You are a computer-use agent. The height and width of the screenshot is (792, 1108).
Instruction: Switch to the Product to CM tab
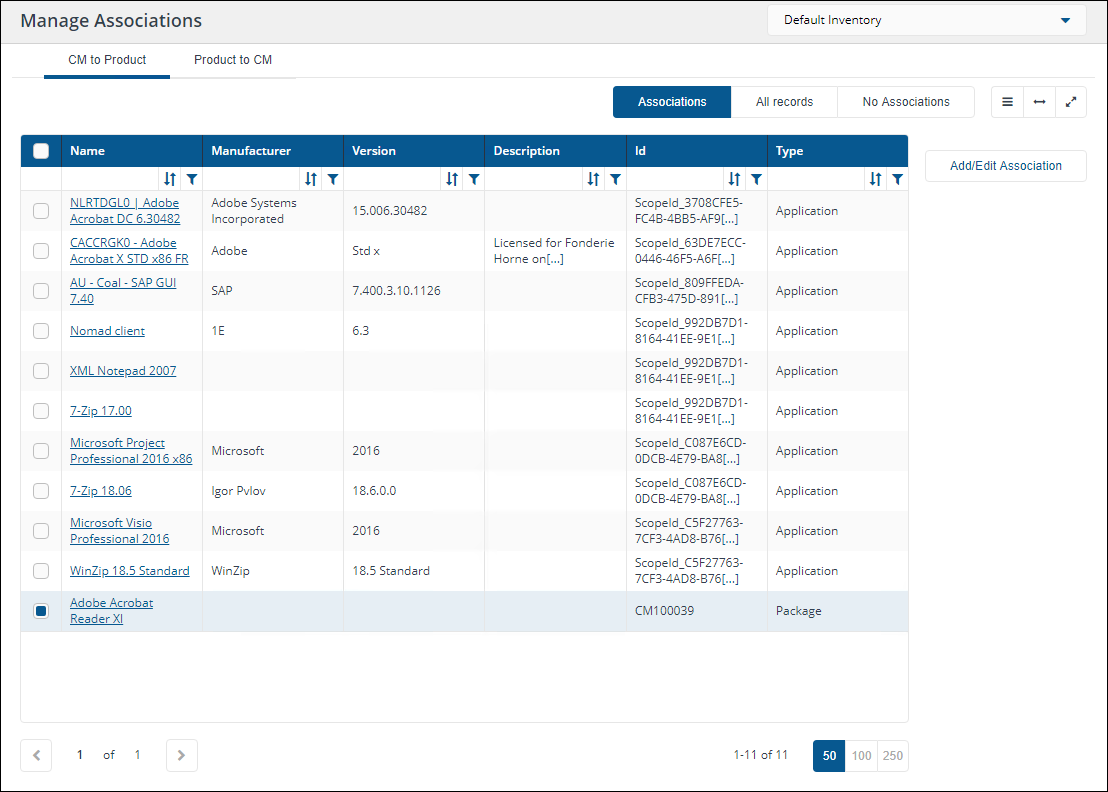pos(233,60)
